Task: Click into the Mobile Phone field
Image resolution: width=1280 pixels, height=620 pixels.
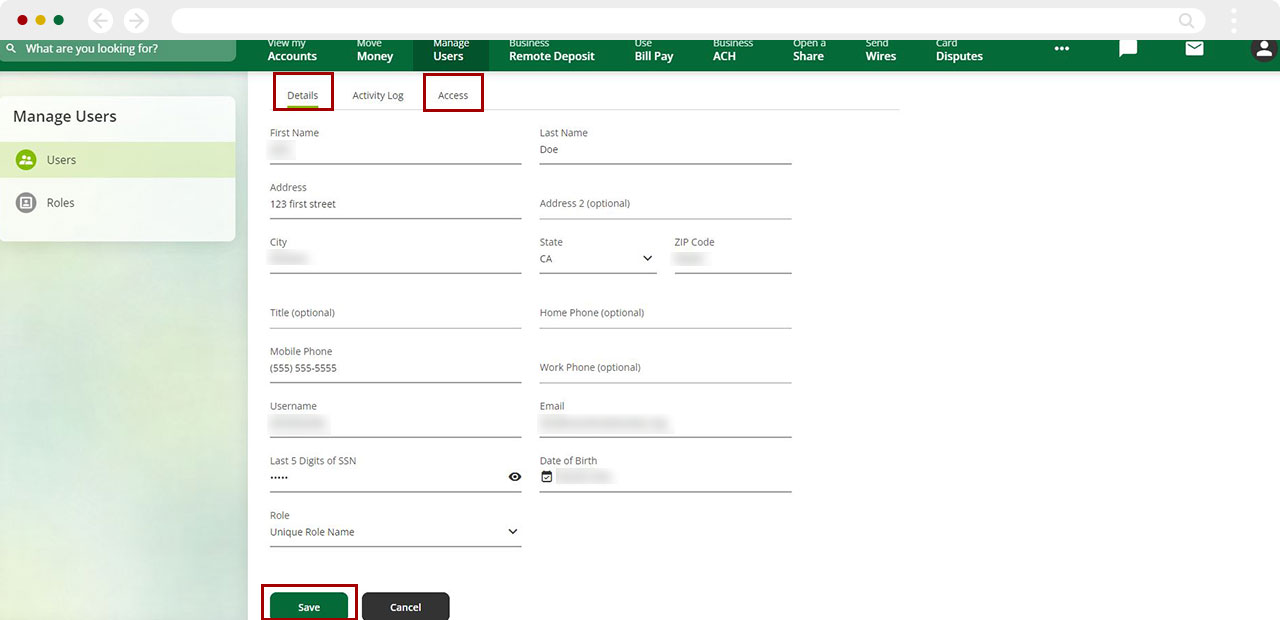Action: (394, 368)
